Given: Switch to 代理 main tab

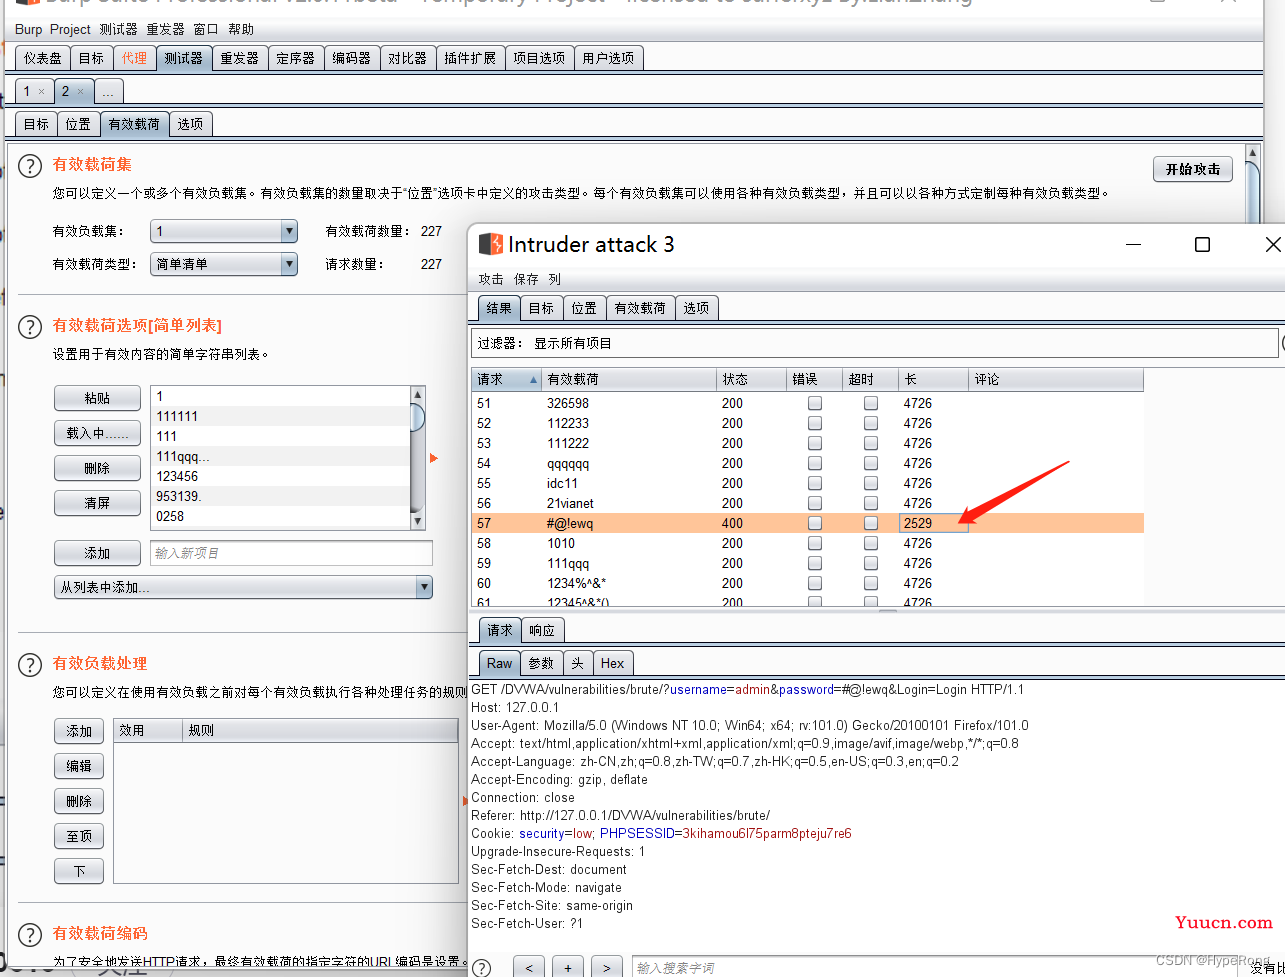Looking at the screenshot, I should pyautogui.click(x=134, y=58).
